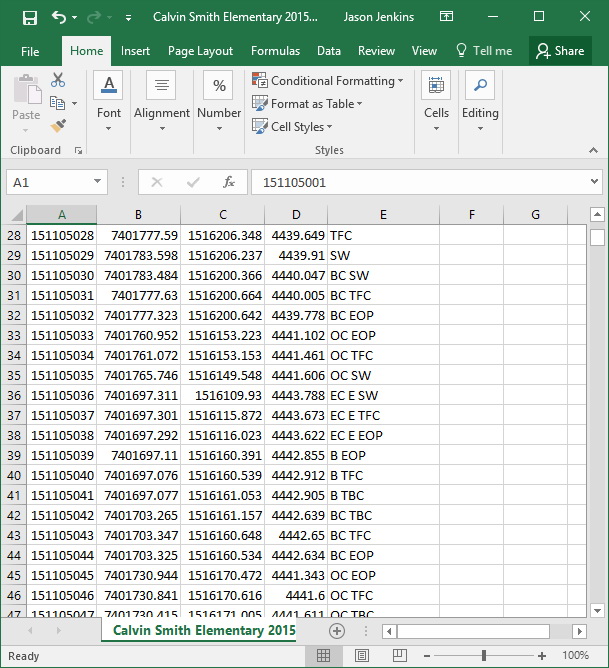Image resolution: width=609 pixels, height=668 pixels.
Task: Open the Undo history dropdown arrow
Action: 75,18
